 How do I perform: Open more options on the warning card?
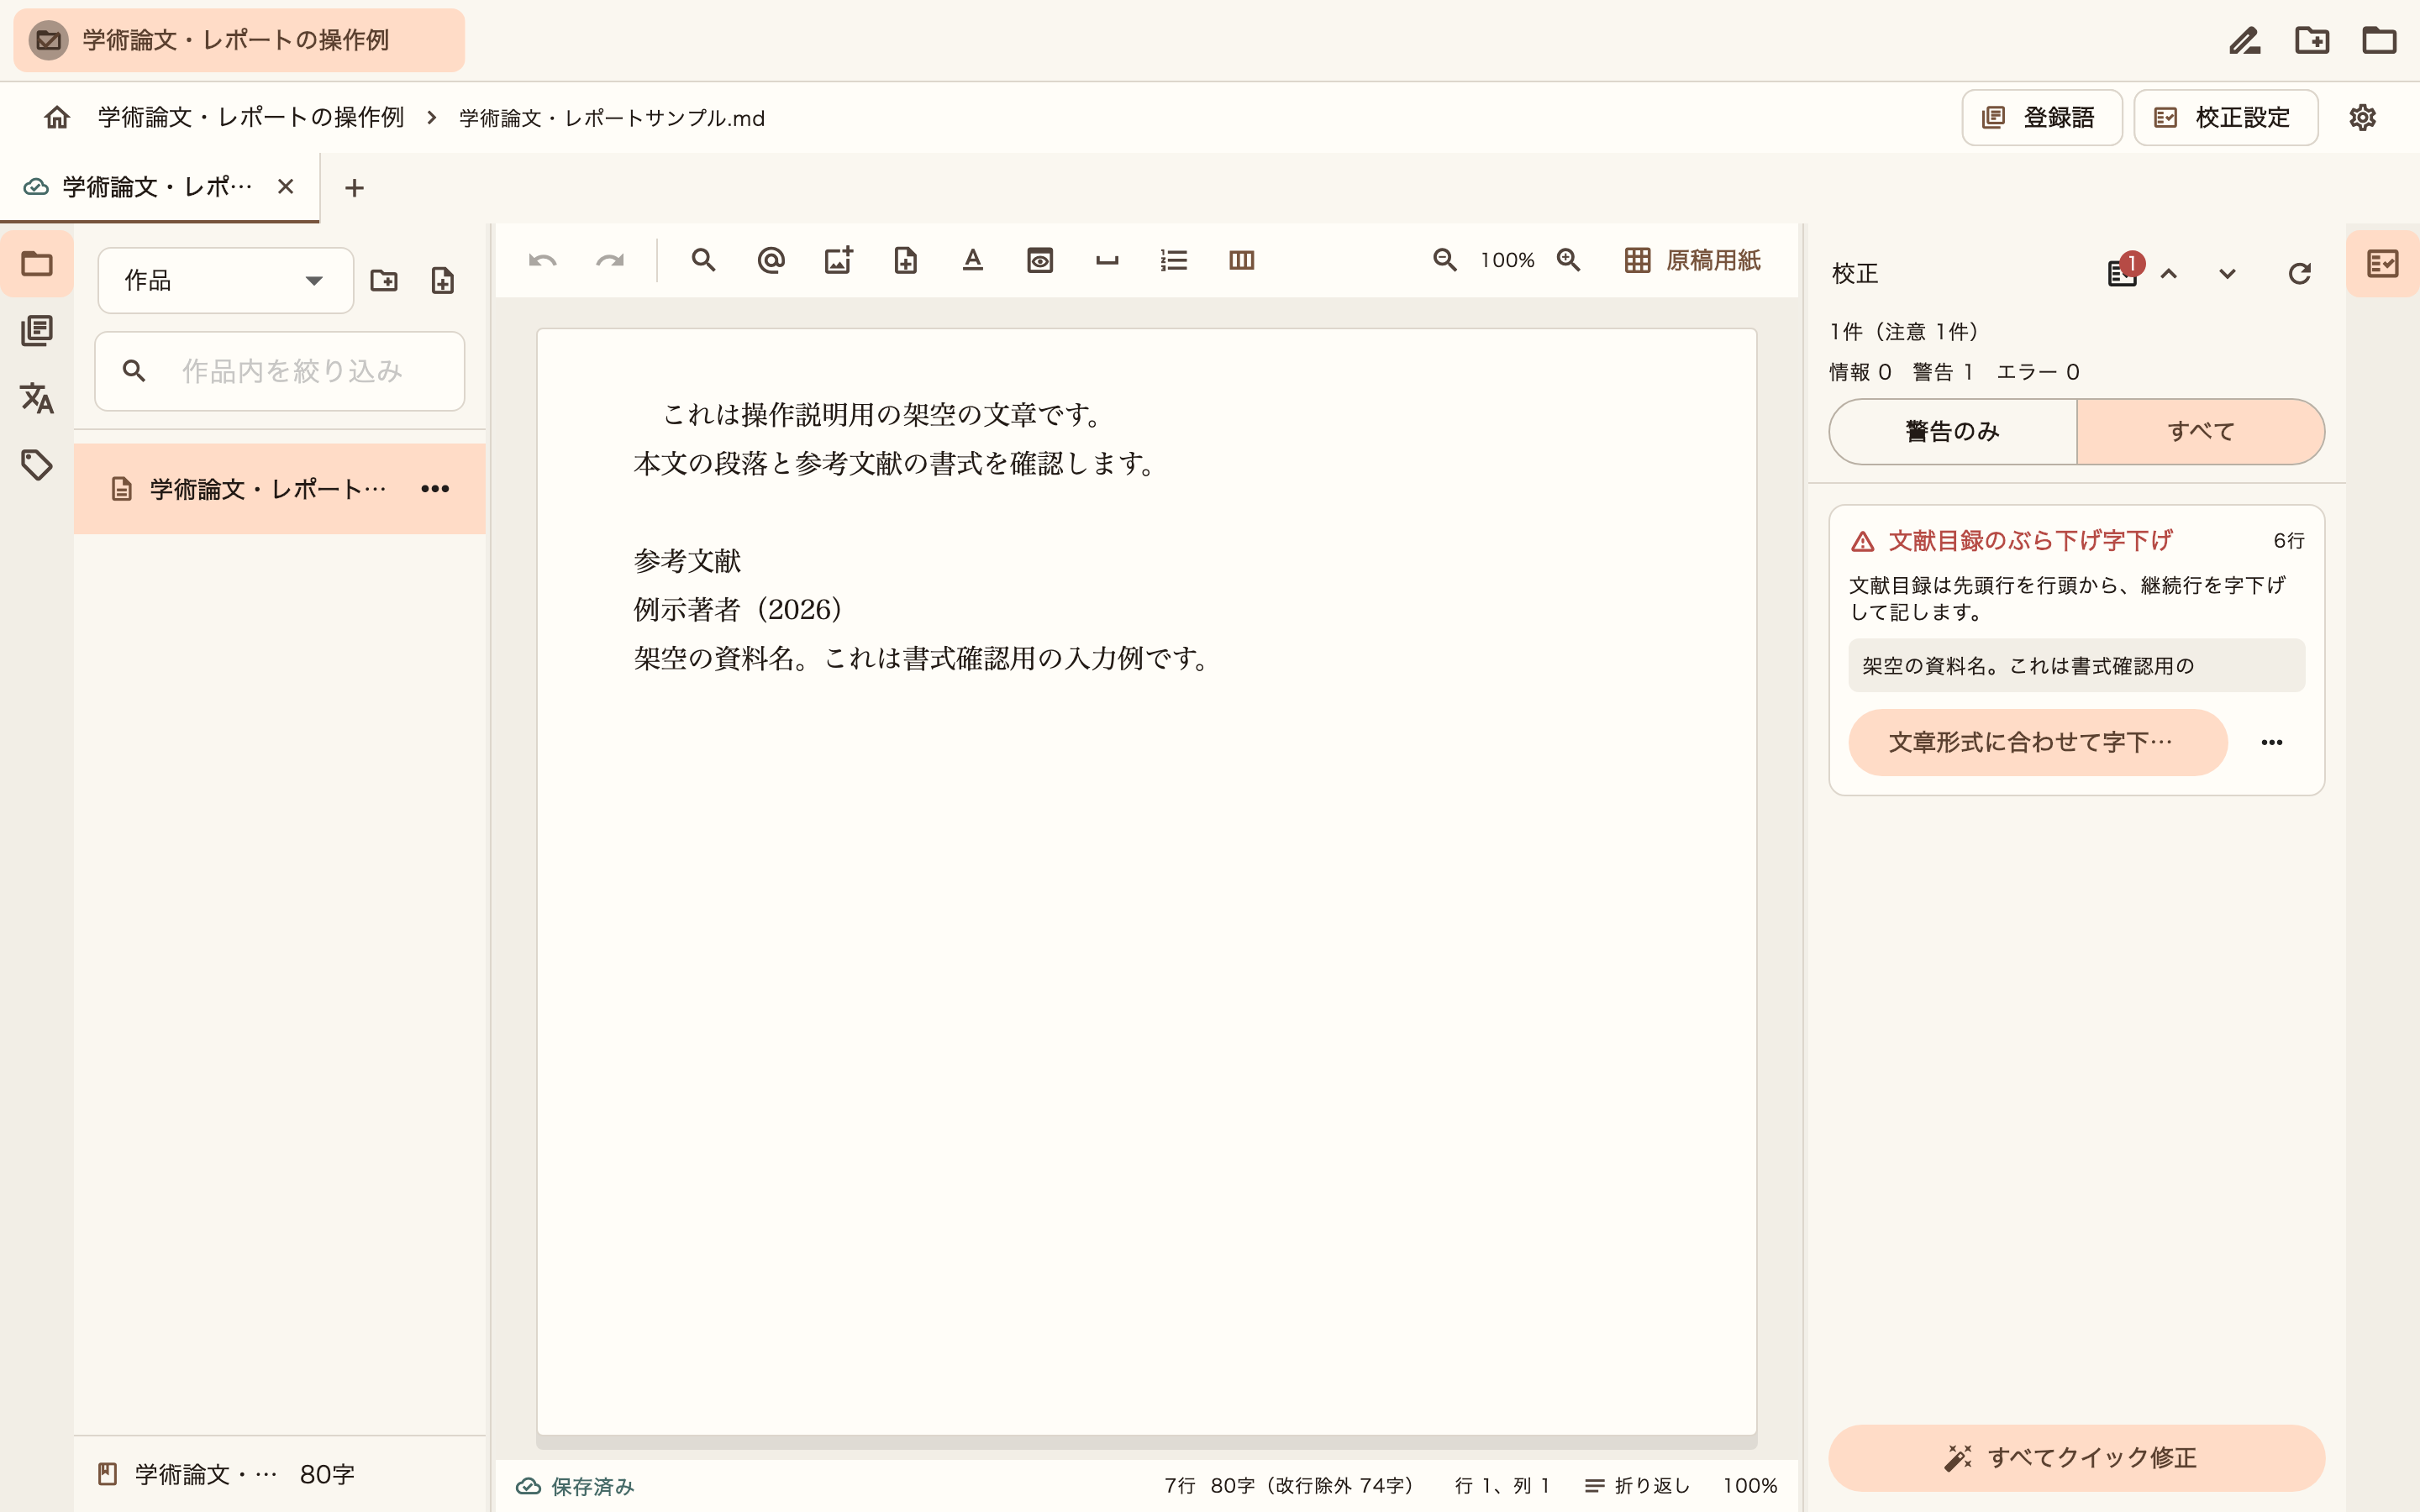(2271, 742)
